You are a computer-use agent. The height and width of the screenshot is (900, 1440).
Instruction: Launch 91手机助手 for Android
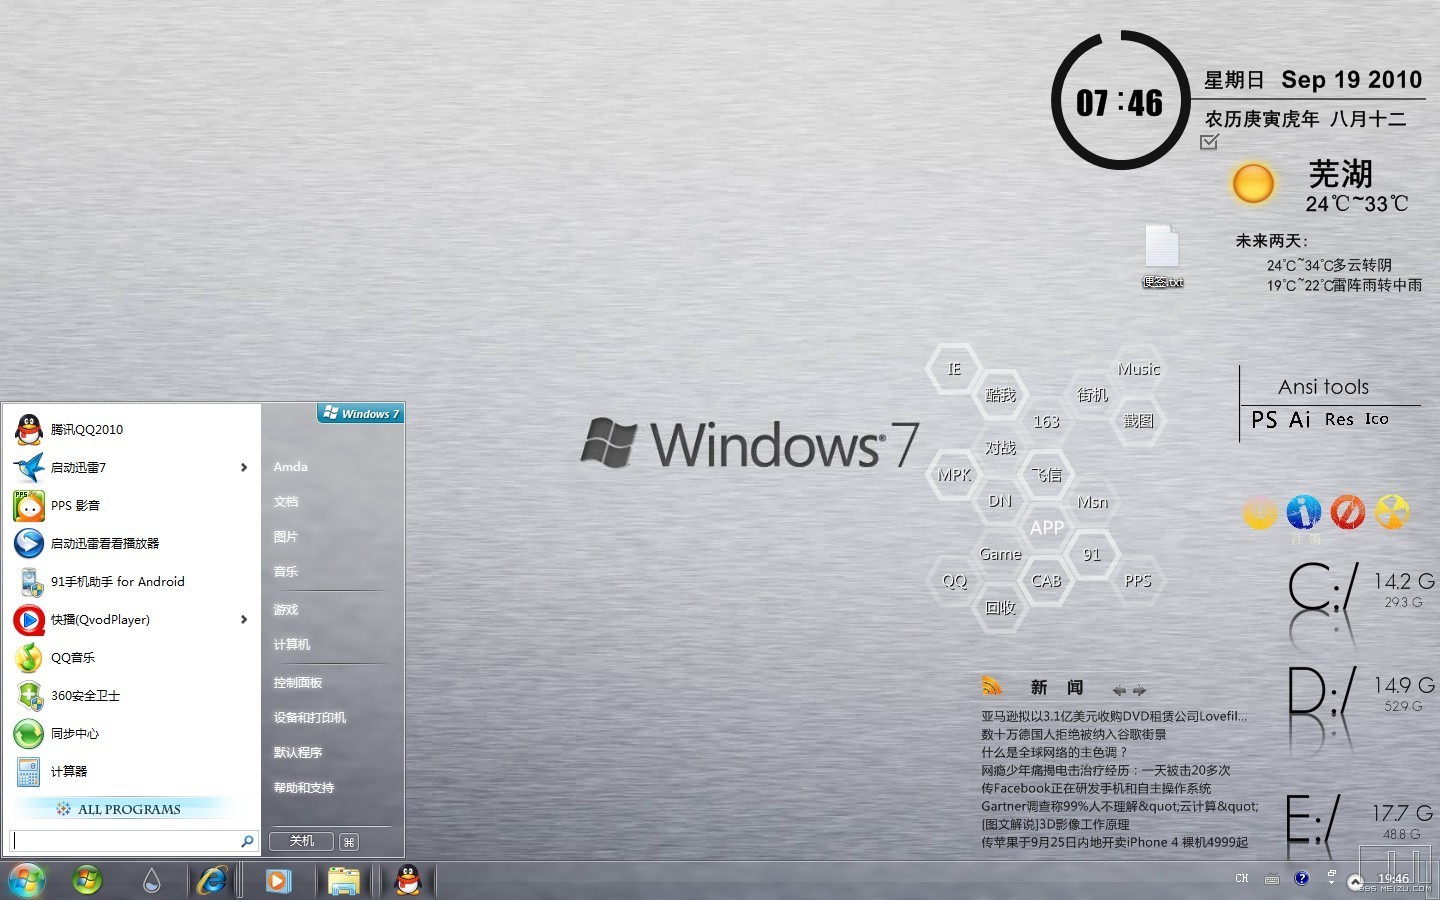point(131,581)
